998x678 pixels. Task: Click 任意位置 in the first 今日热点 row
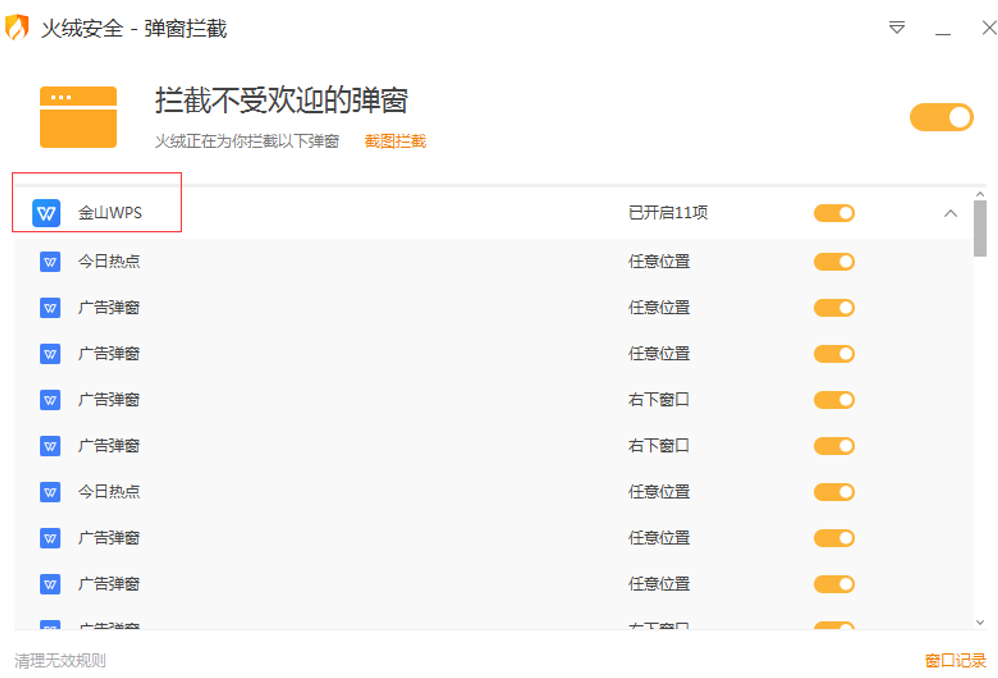659,261
